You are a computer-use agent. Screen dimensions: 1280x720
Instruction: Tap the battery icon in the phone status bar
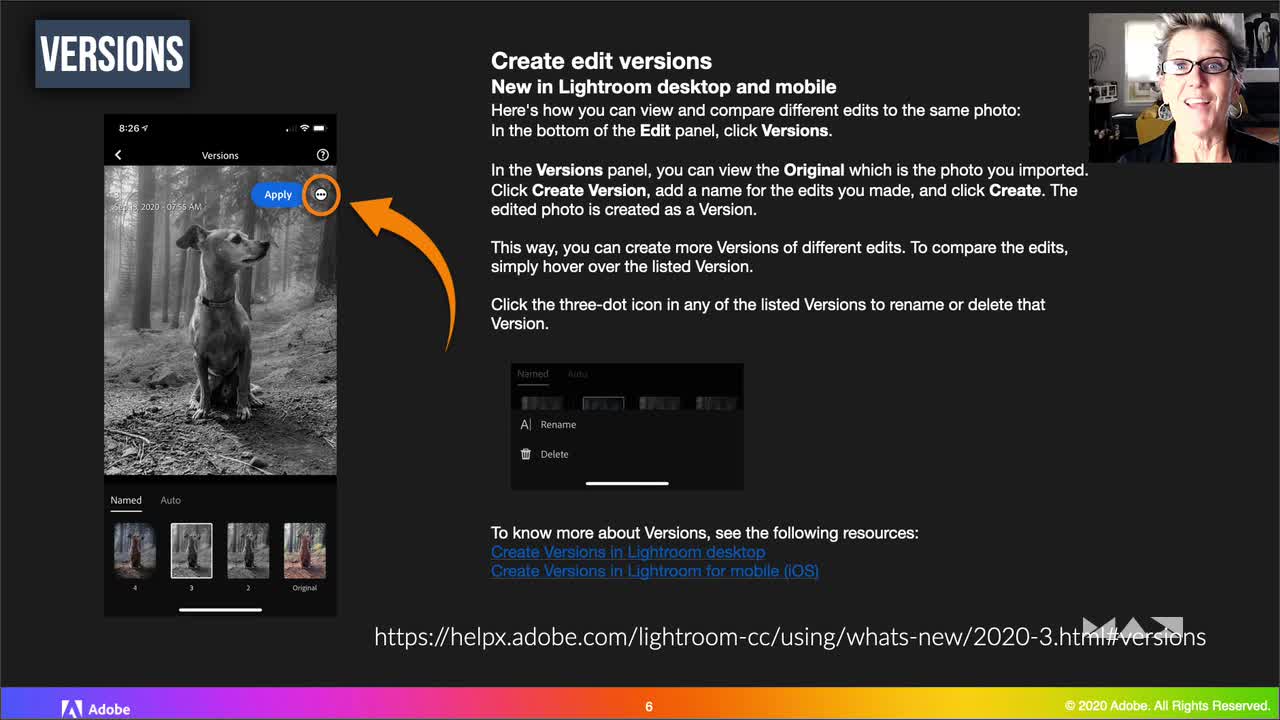[x=320, y=128]
